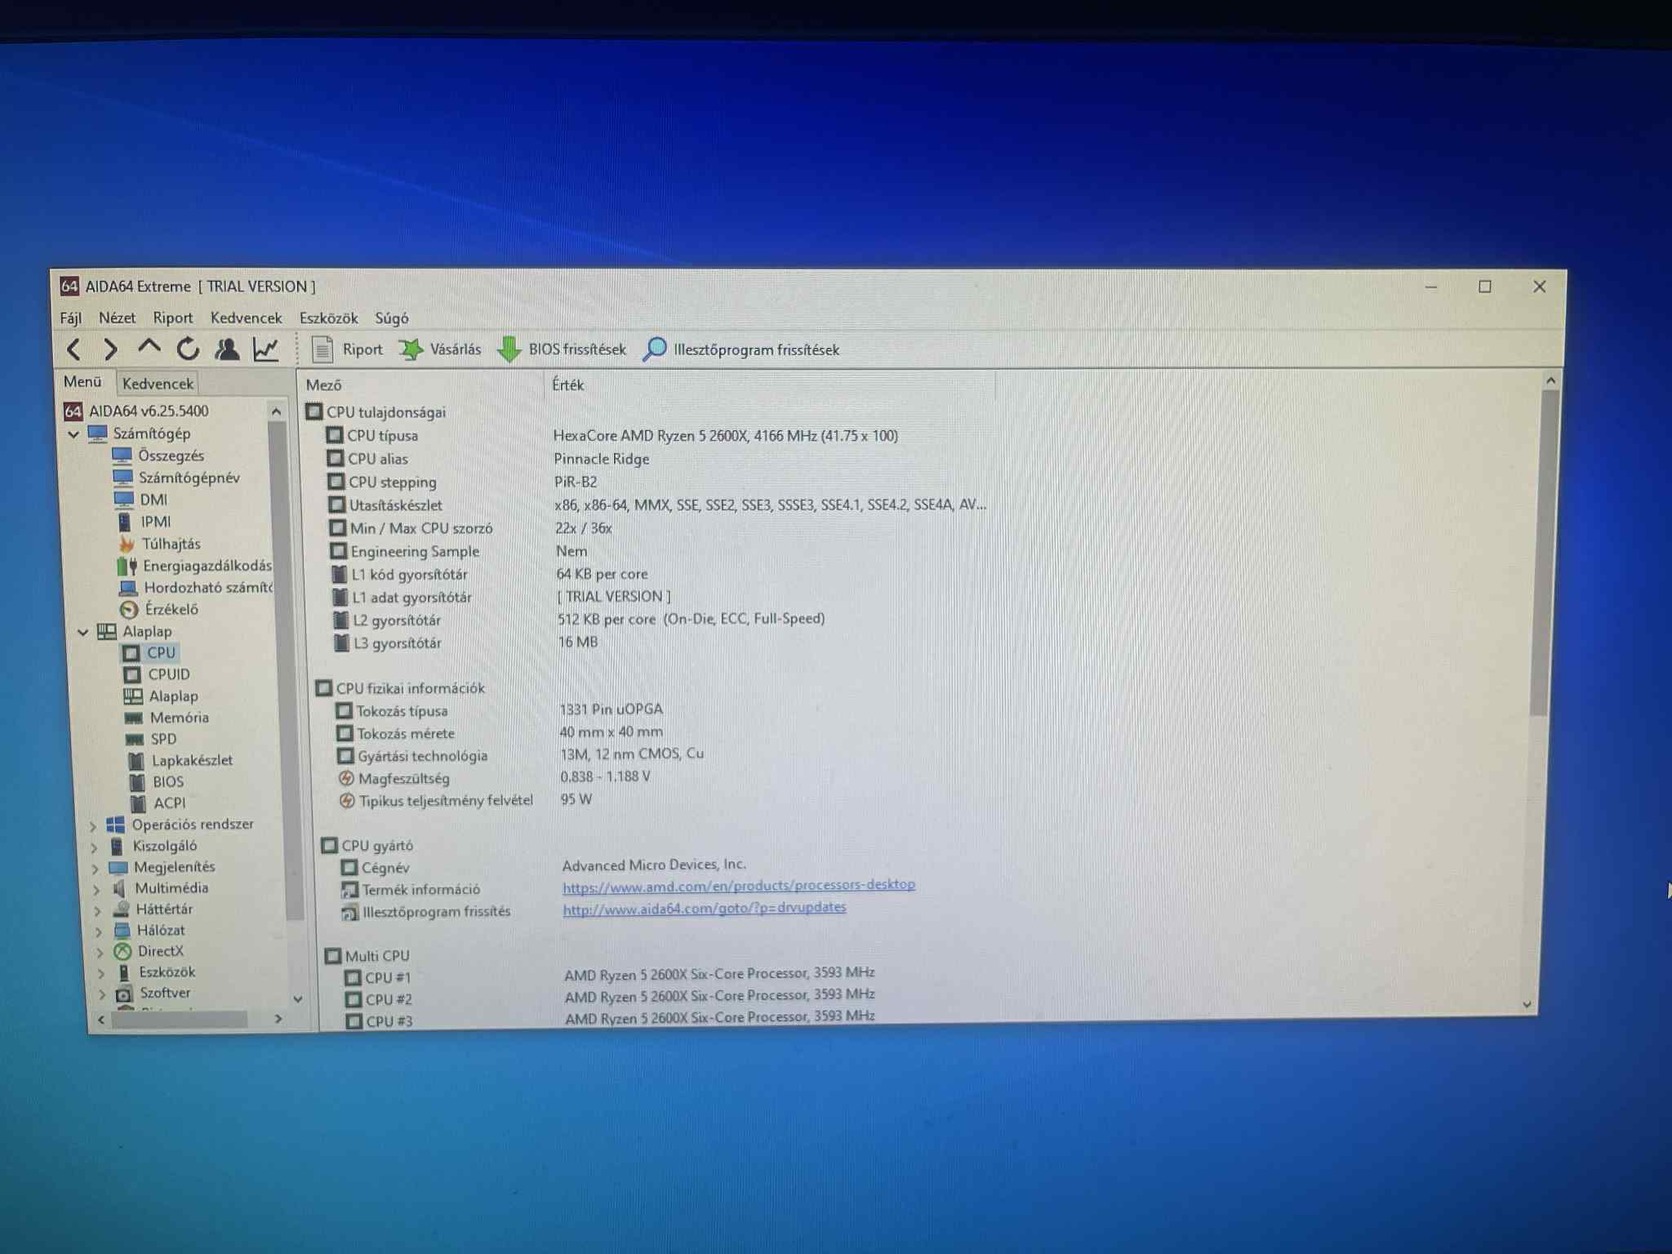The image size is (1672, 1254).
Task: Go up one level with Up arrow
Action: coord(149,348)
